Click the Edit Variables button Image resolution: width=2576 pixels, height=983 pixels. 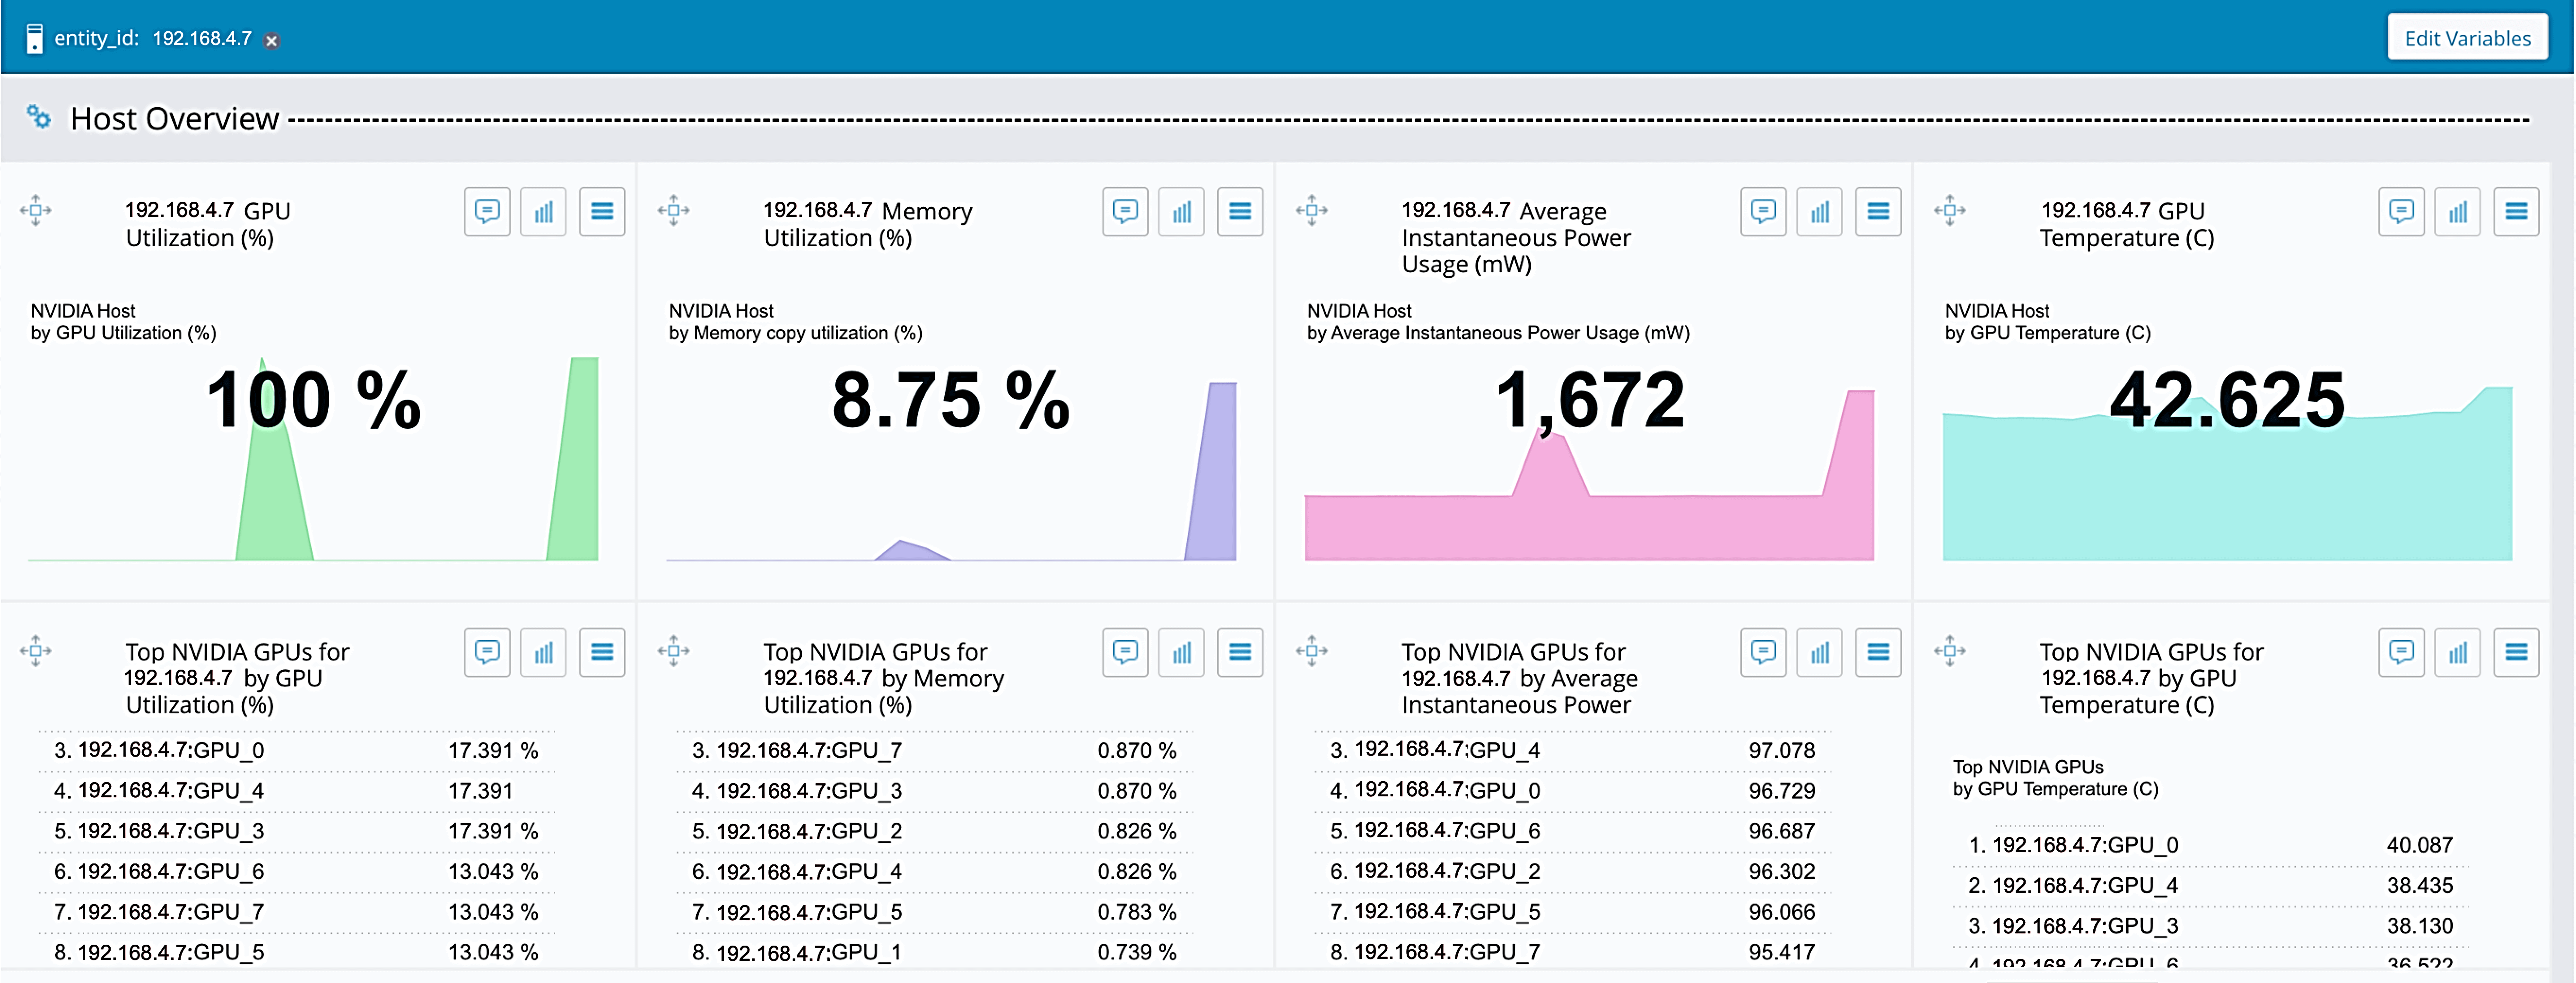(x=2466, y=38)
